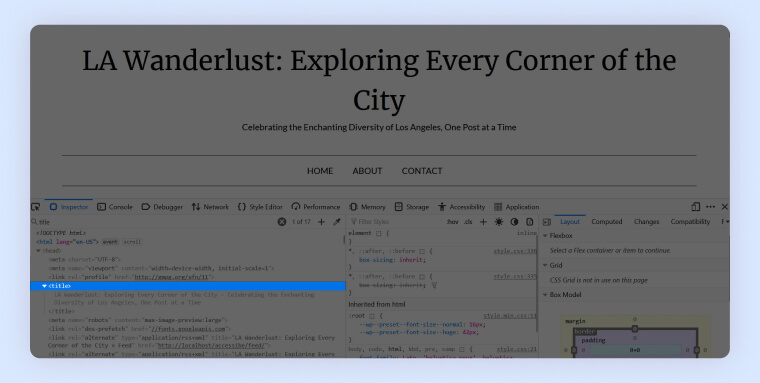760x383 pixels.
Task: Select the meta viewport node
Action: click(161, 268)
